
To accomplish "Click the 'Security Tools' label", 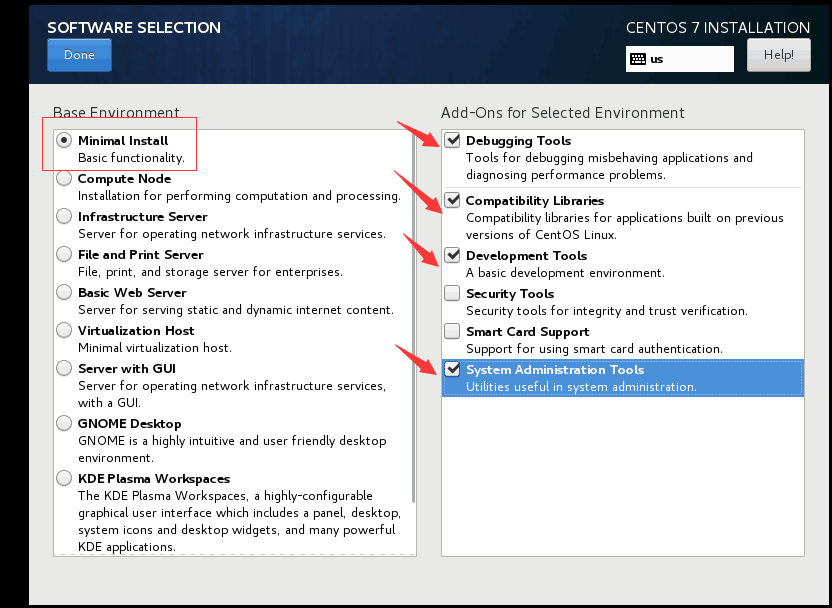I will point(510,293).
